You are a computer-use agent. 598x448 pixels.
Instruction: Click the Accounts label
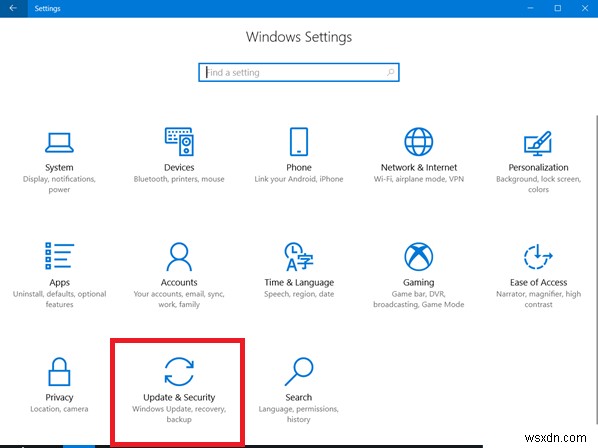[179, 283]
